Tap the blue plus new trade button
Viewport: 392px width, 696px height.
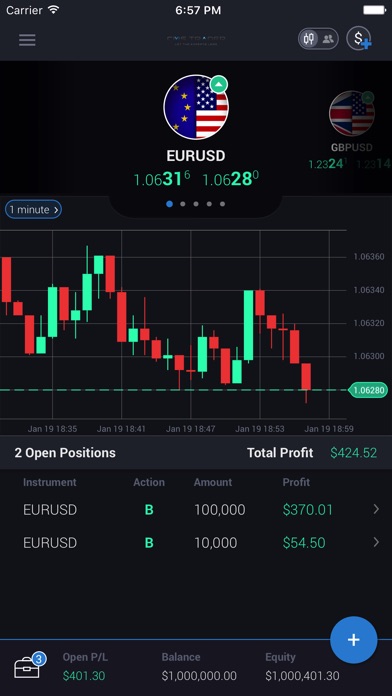[354, 640]
